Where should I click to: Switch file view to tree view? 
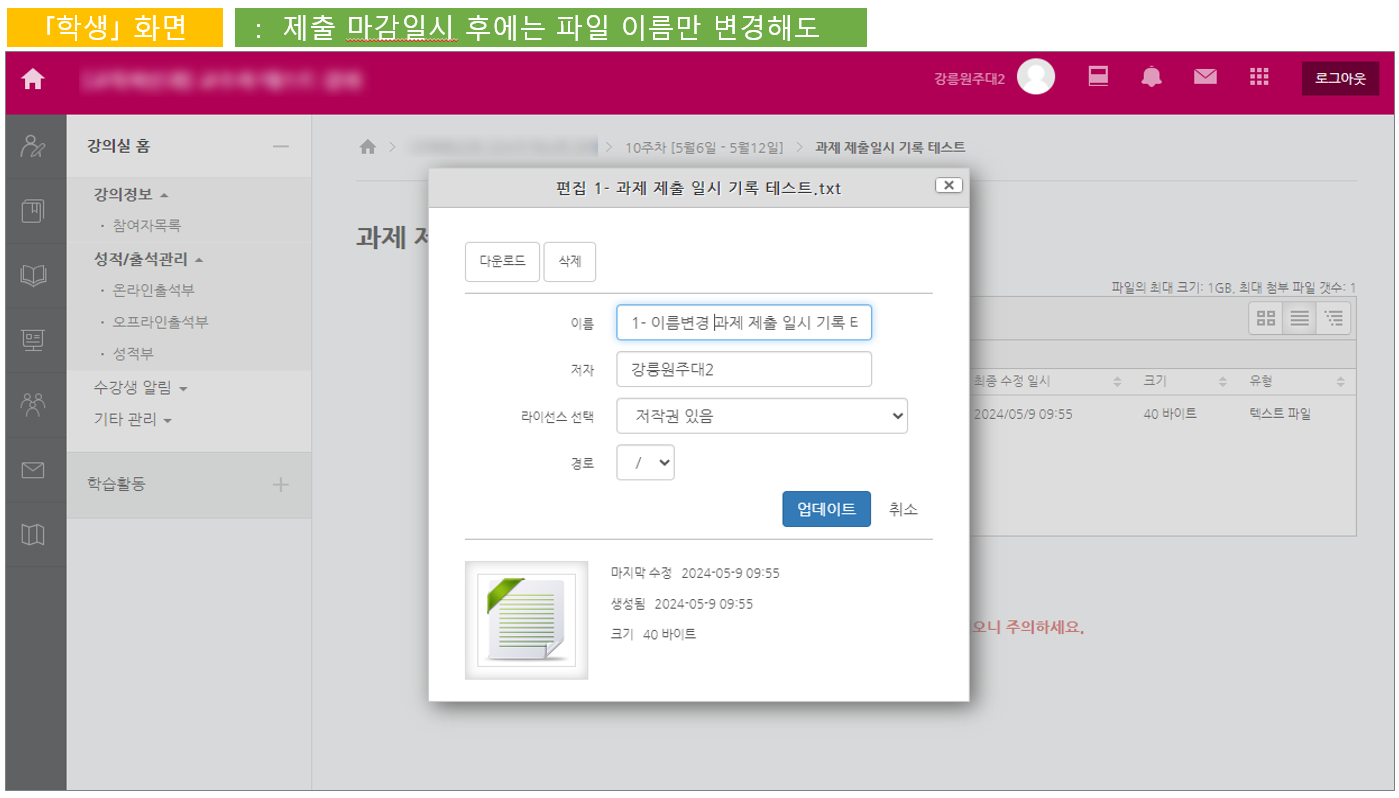1333,318
